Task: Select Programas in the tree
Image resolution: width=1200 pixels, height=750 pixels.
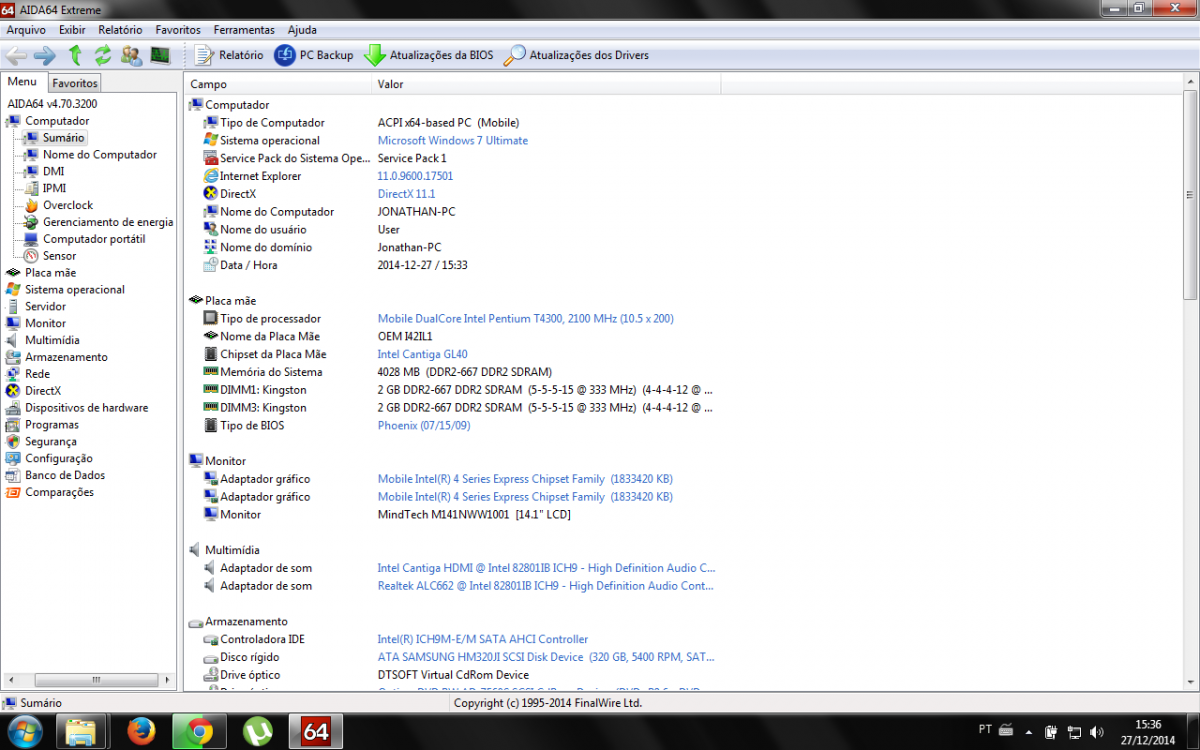Action: pyautogui.click(x=52, y=425)
